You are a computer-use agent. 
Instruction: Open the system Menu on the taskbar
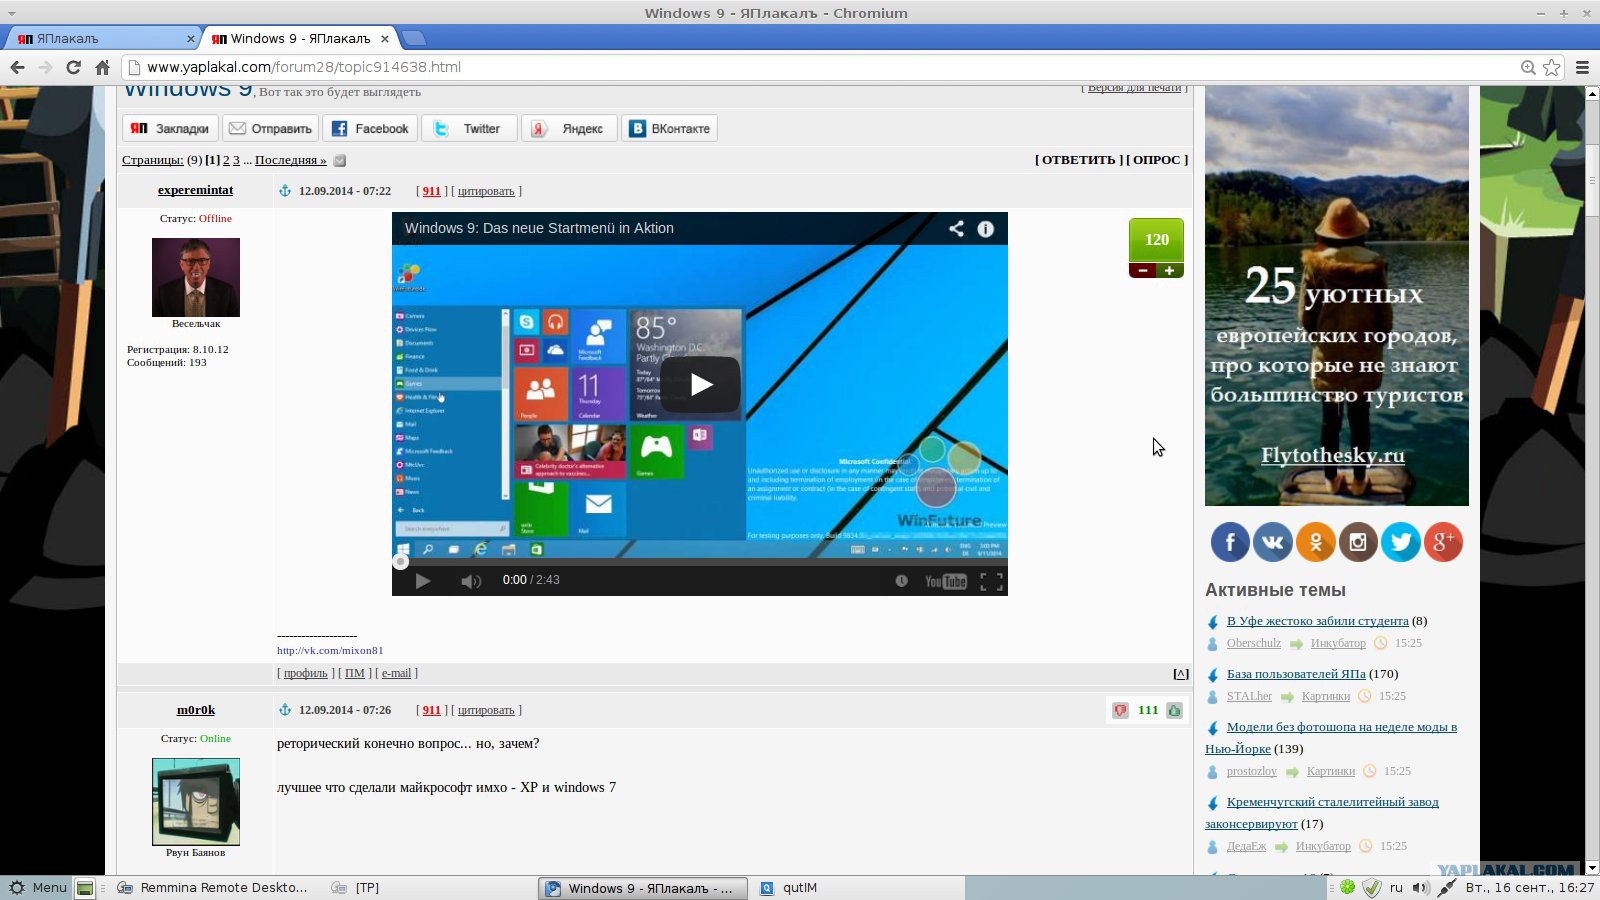(x=37, y=888)
